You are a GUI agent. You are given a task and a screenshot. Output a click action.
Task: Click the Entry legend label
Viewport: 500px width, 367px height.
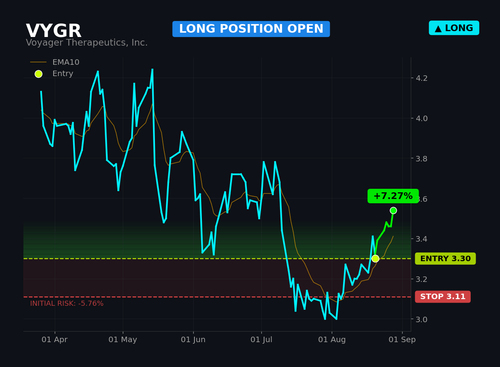[x=63, y=74]
